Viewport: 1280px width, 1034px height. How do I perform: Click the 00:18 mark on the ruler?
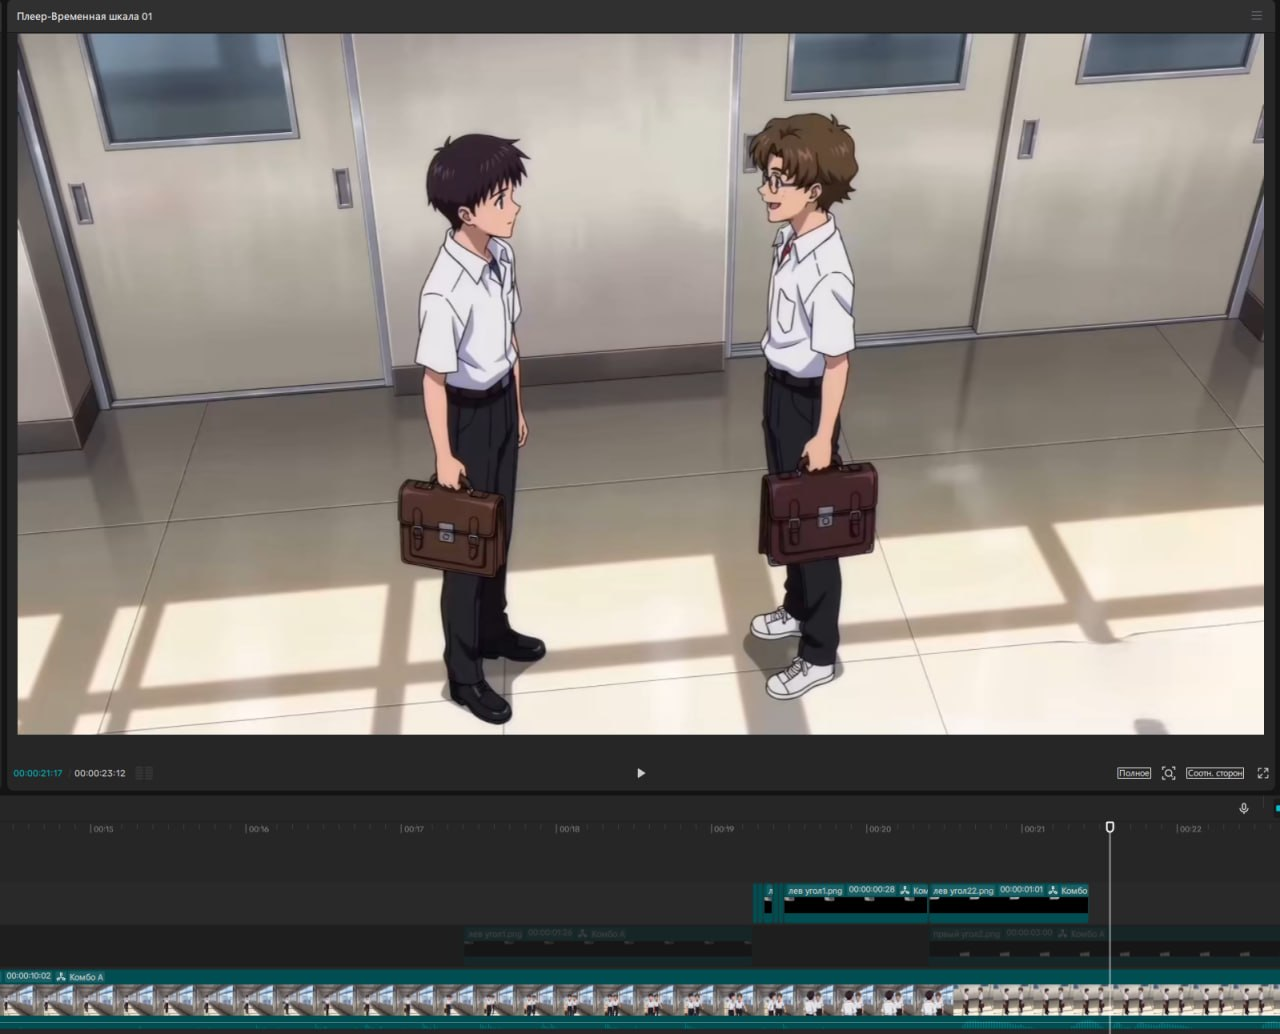[x=569, y=829]
